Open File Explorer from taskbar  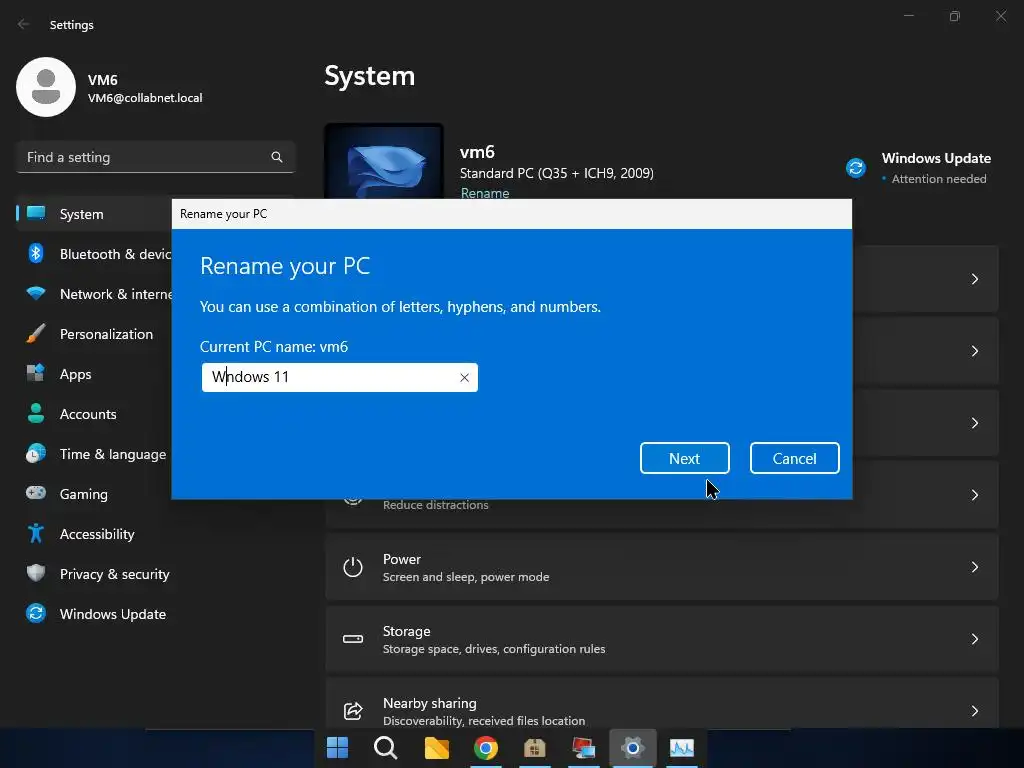(436, 748)
